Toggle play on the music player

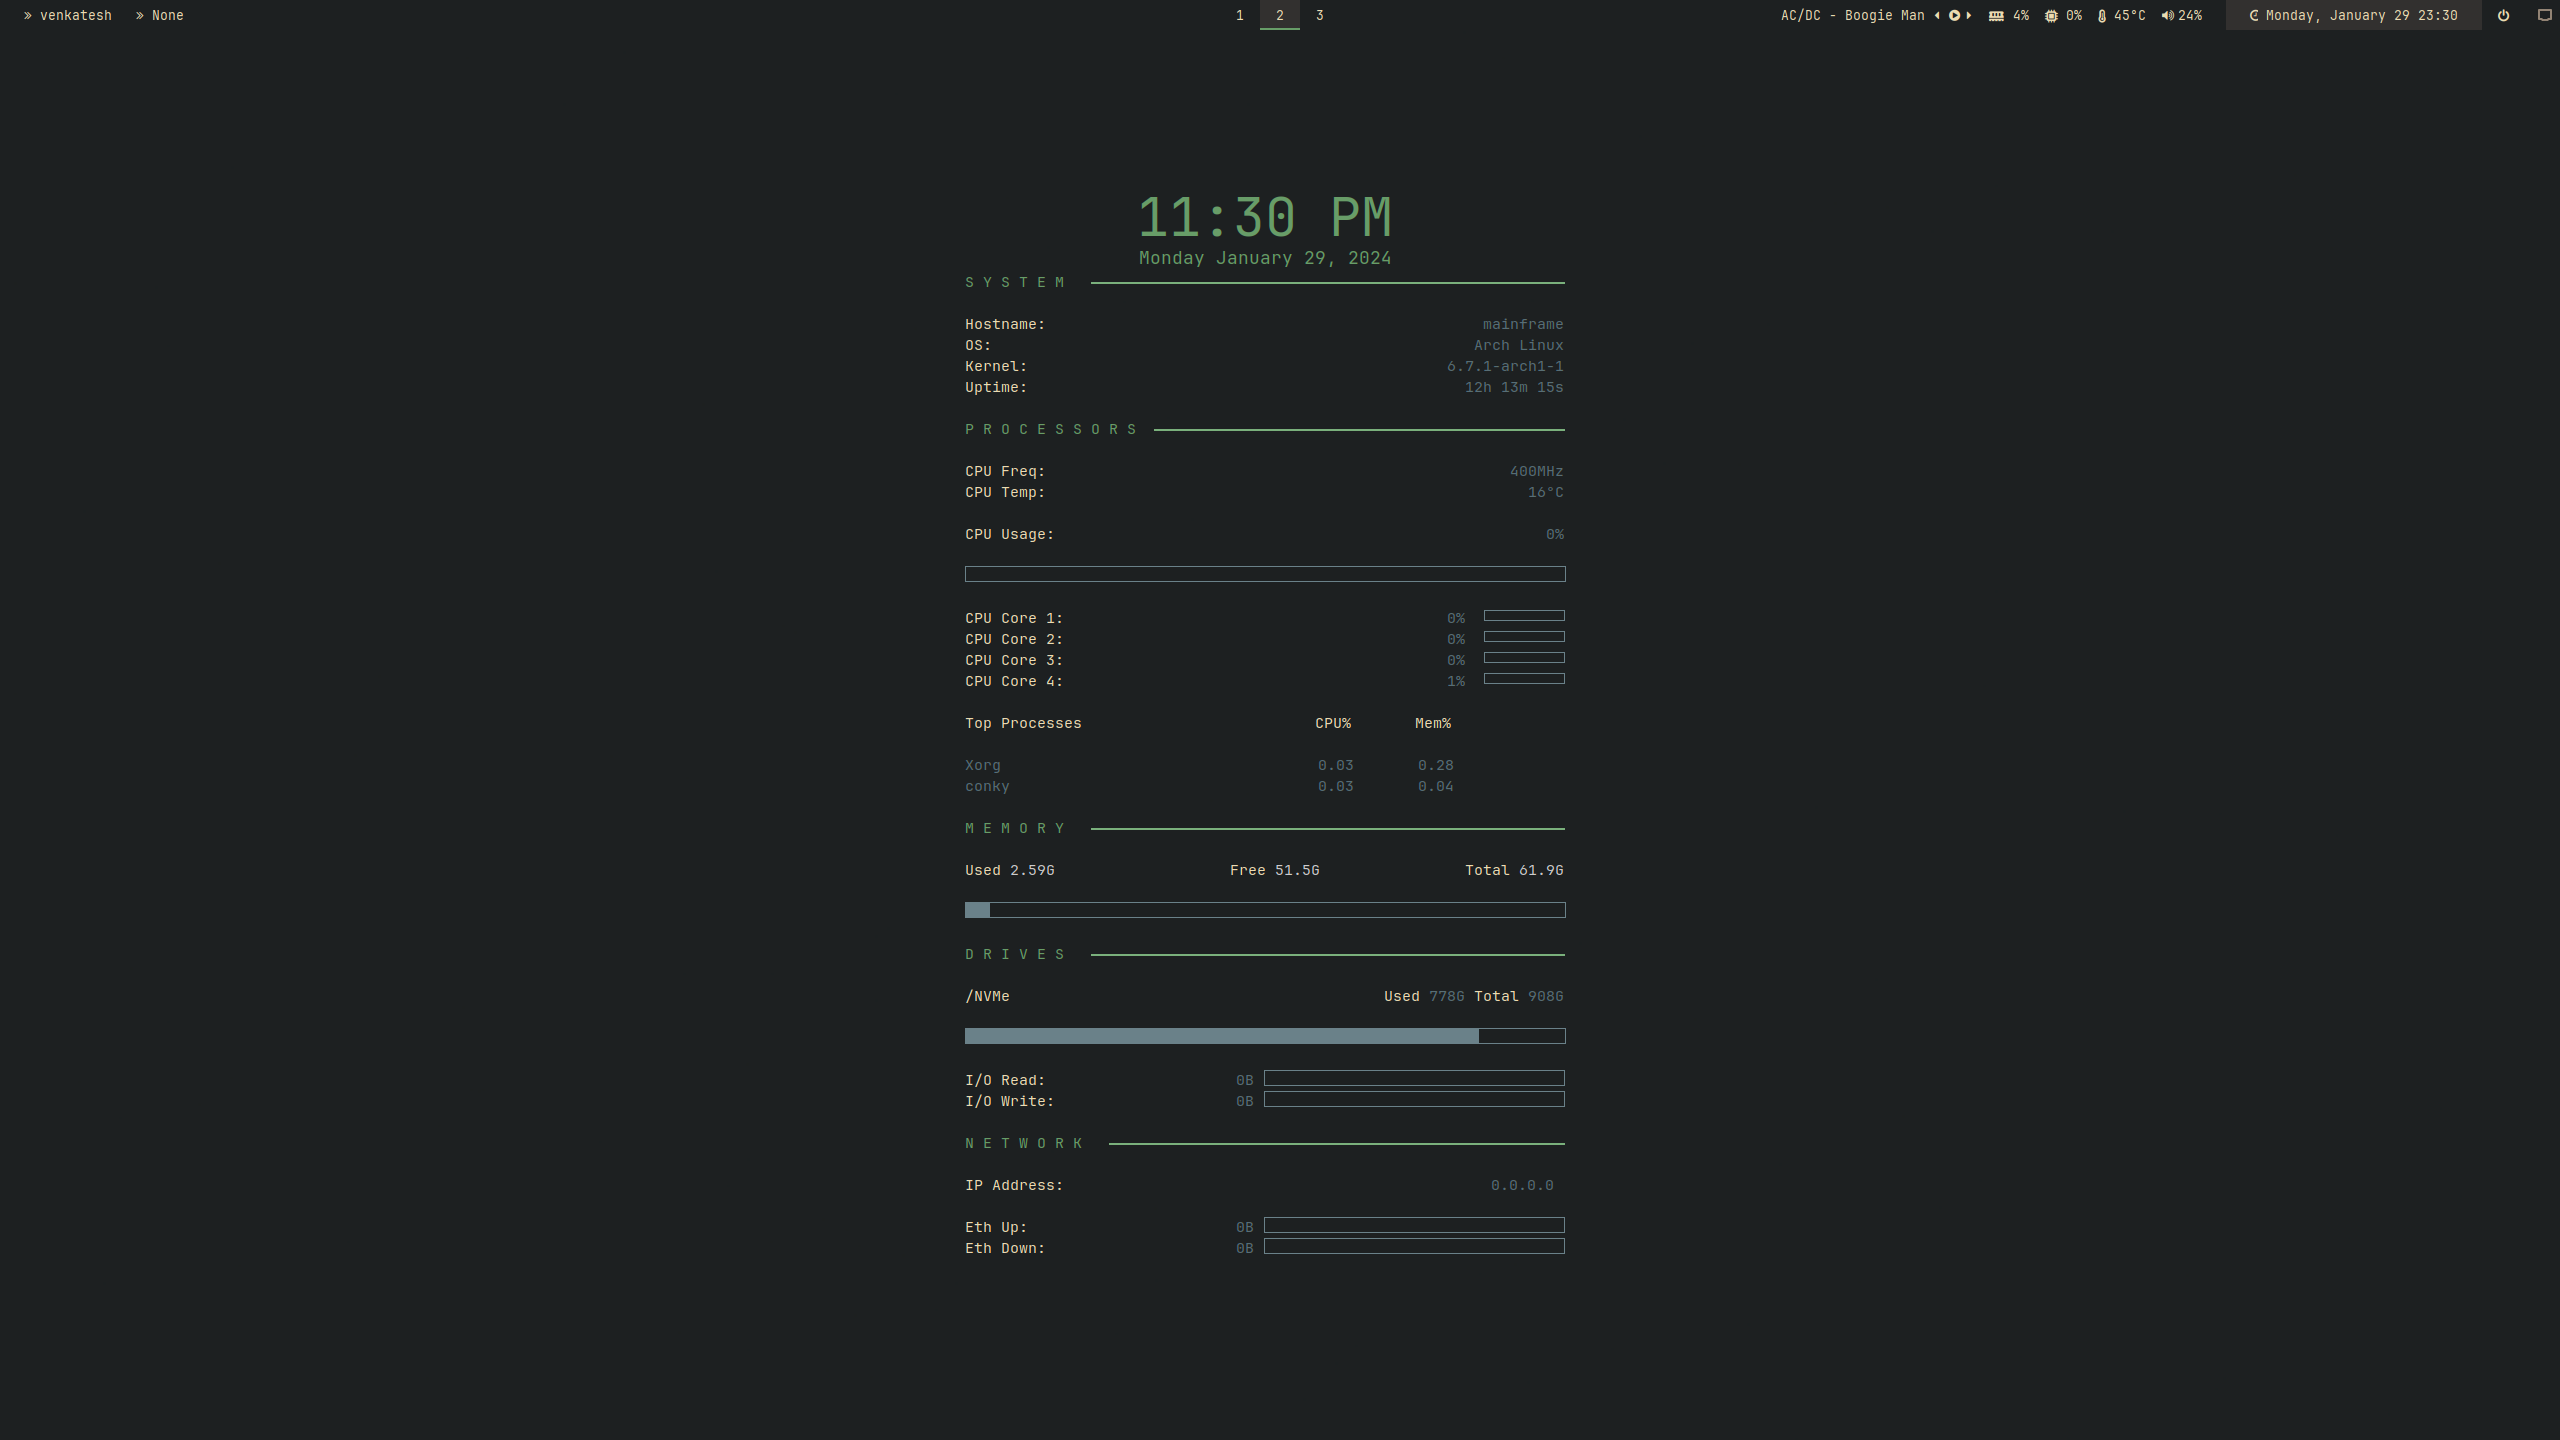(1954, 15)
